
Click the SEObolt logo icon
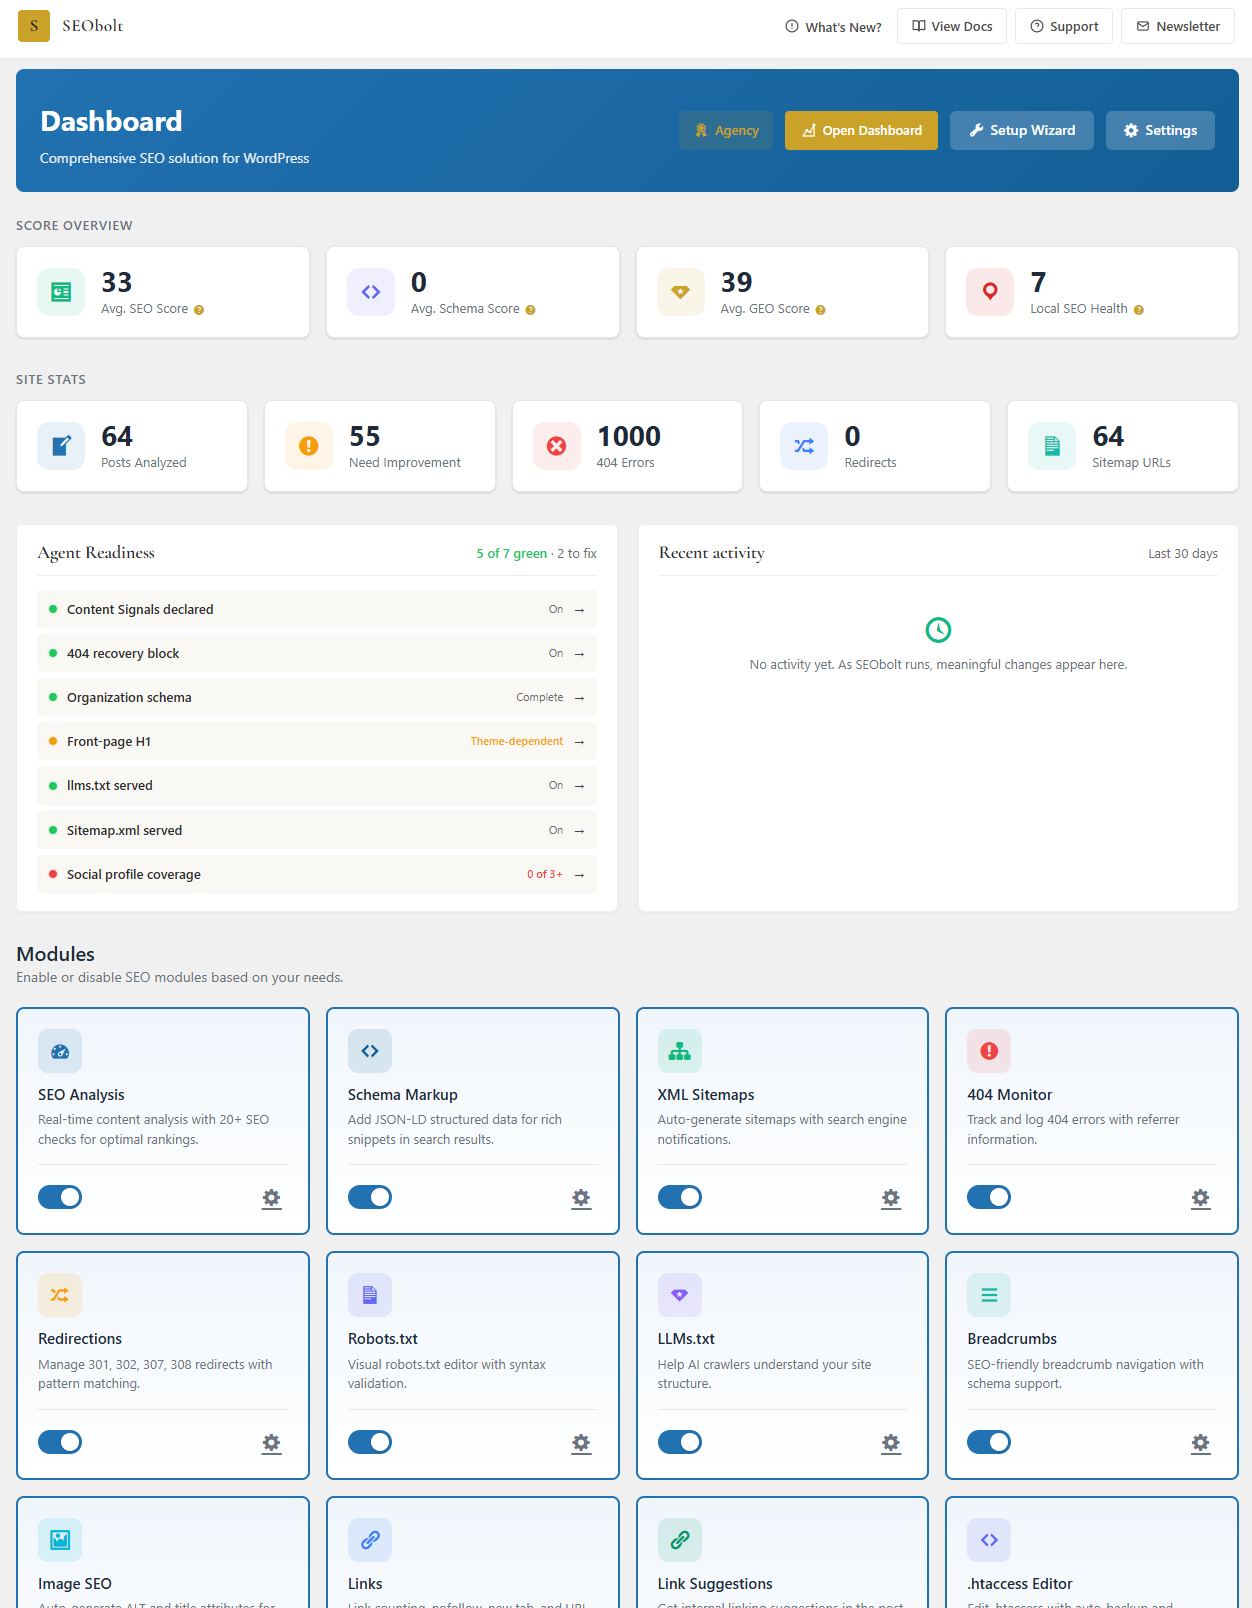pos(34,26)
